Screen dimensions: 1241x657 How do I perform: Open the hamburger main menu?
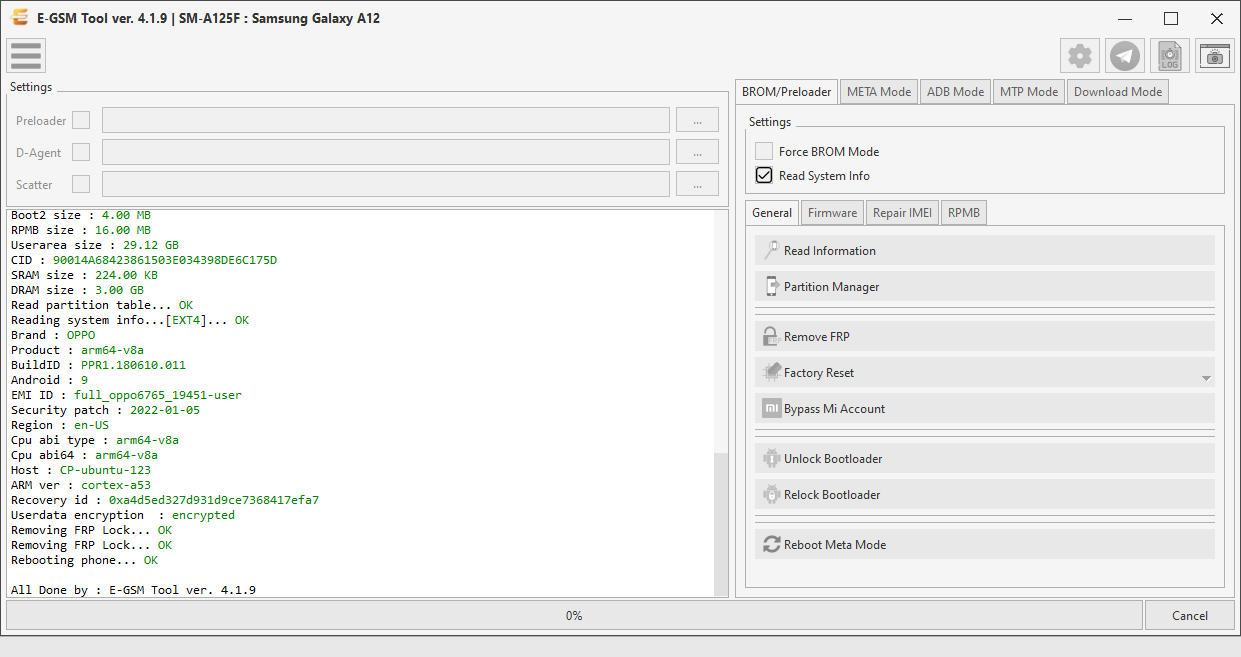25,56
